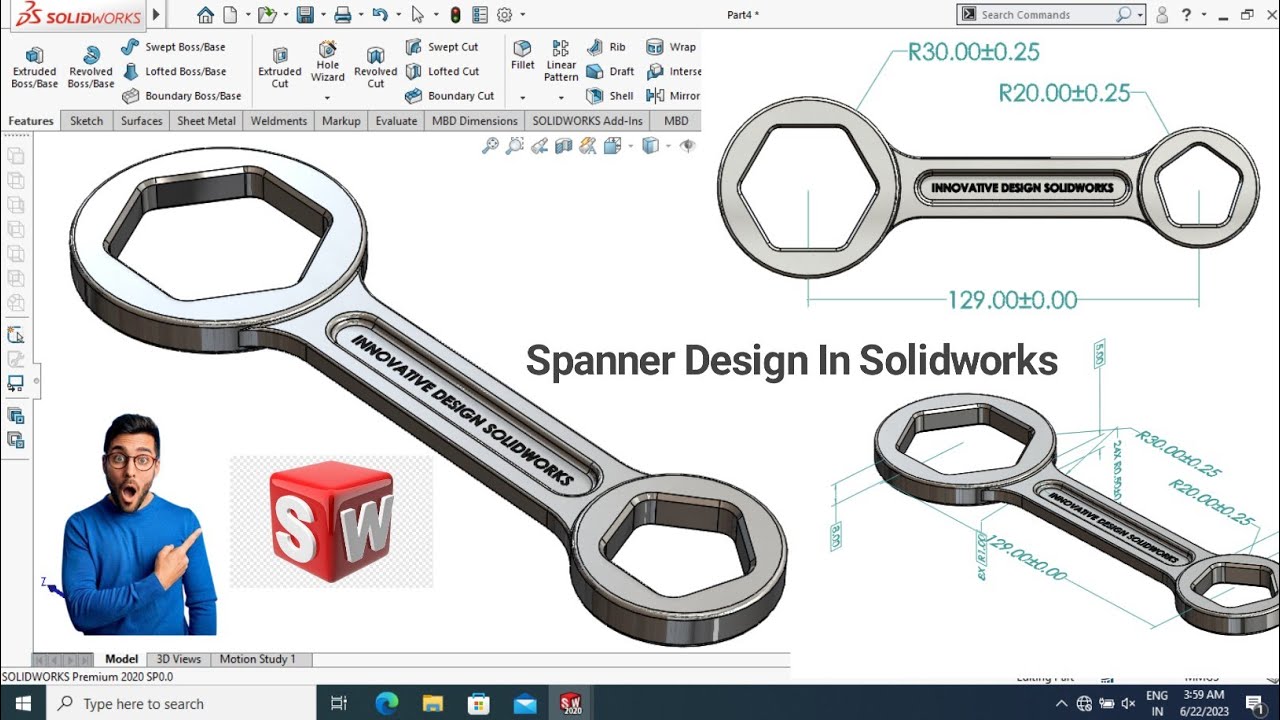
Task: Open the Evaluate tab
Action: (396, 121)
